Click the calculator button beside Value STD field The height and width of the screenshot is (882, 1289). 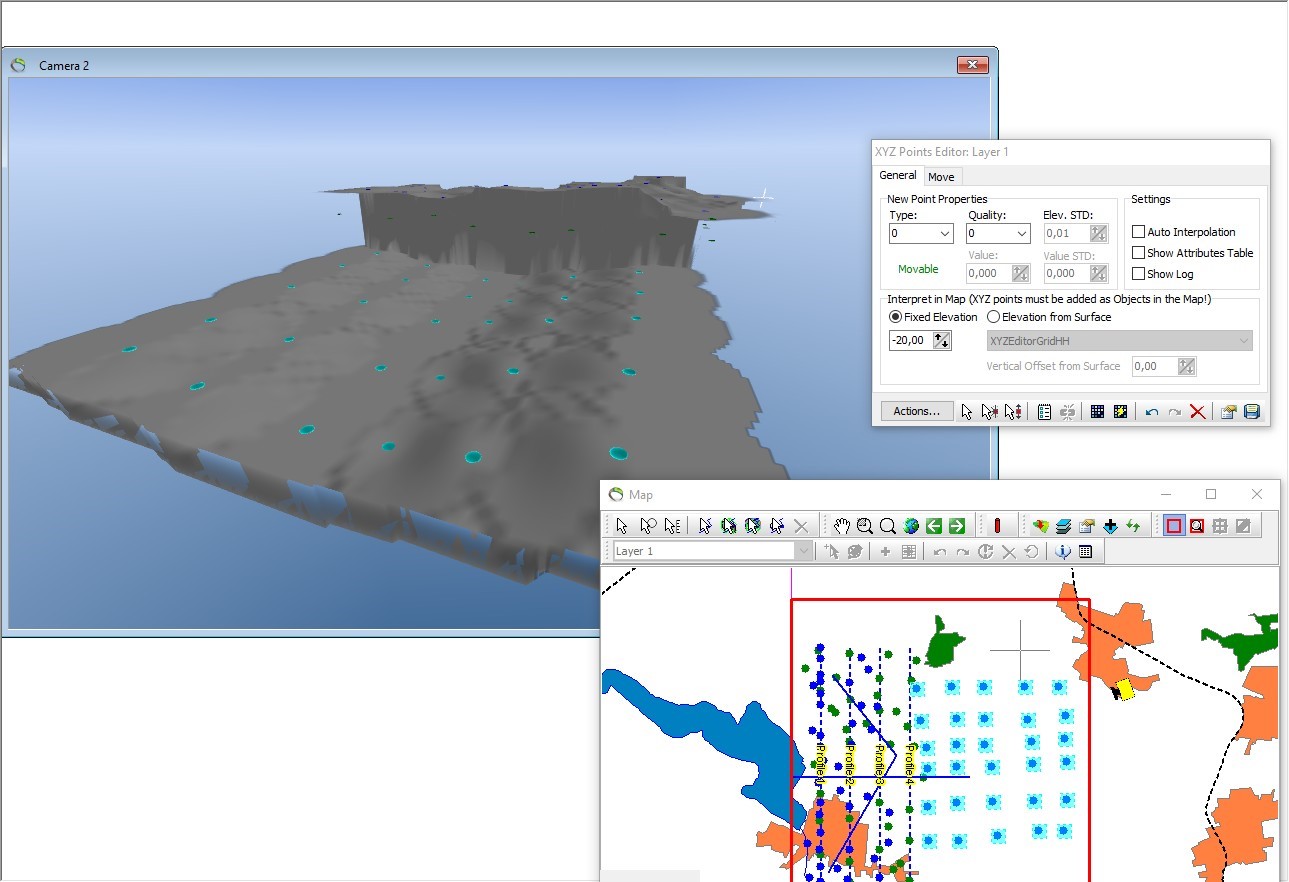pos(1099,273)
